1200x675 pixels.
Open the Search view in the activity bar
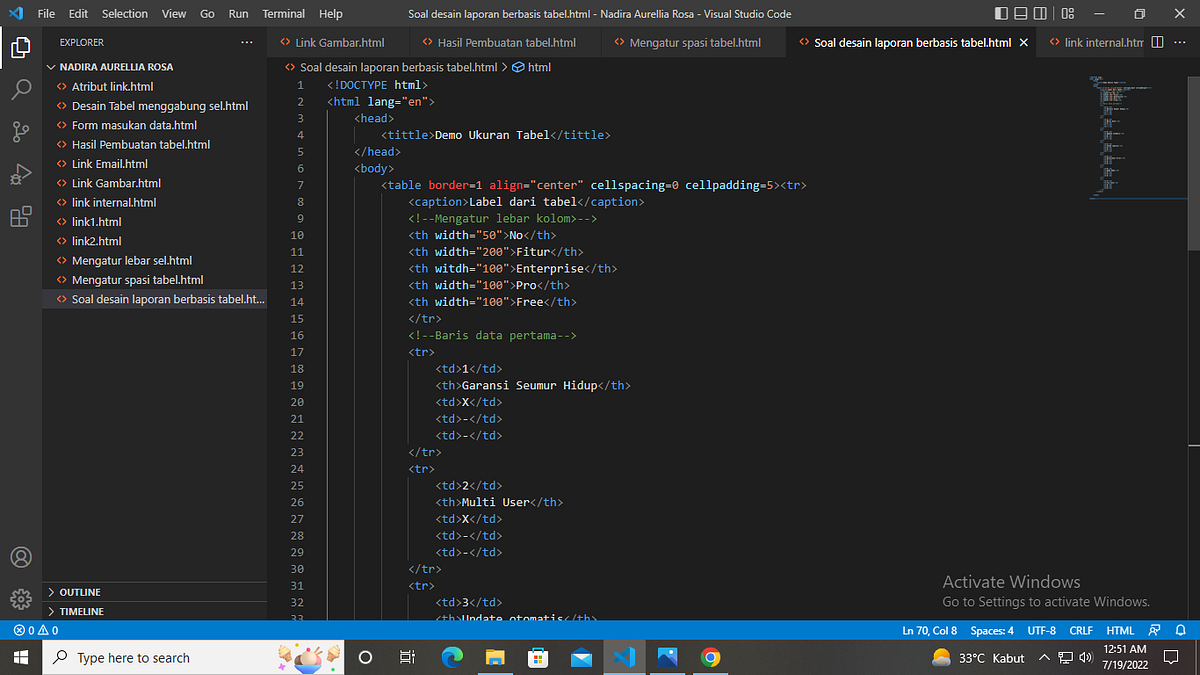tap(21, 89)
